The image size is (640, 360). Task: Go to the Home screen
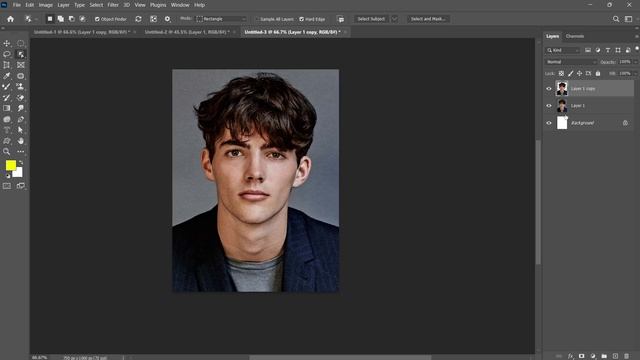tap(11, 19)
